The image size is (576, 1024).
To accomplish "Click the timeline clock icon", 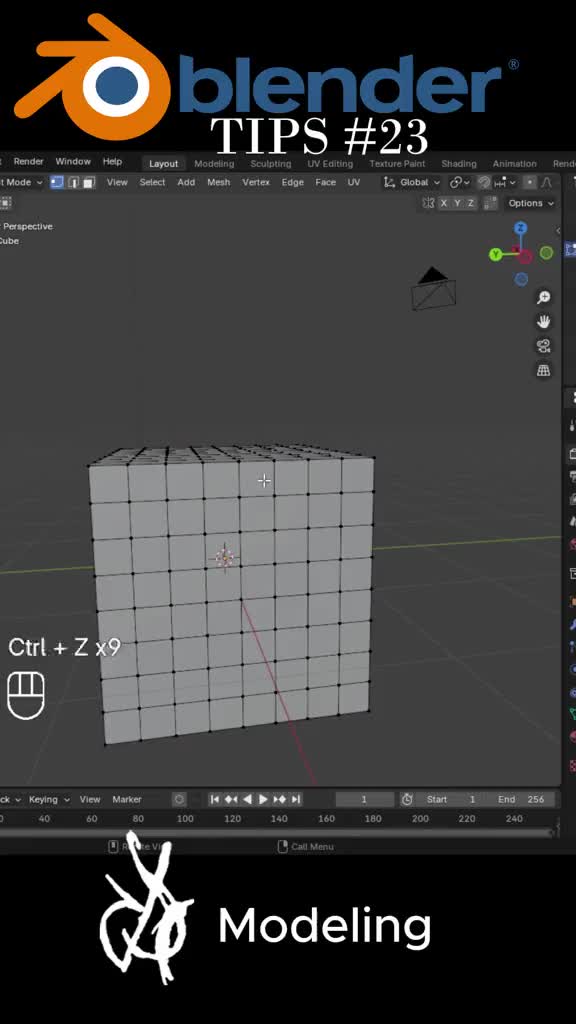I will pyautogui.click(x=407, y=799).
